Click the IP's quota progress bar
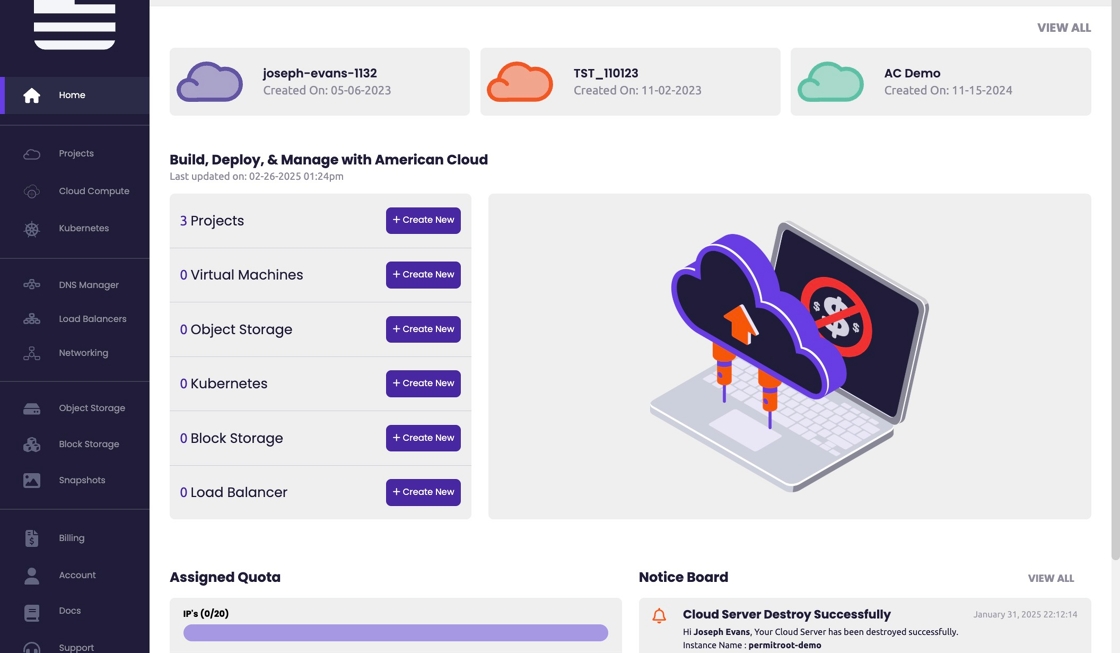The width and height of the screenshot is (1120, 653). [x=395, y=633]
